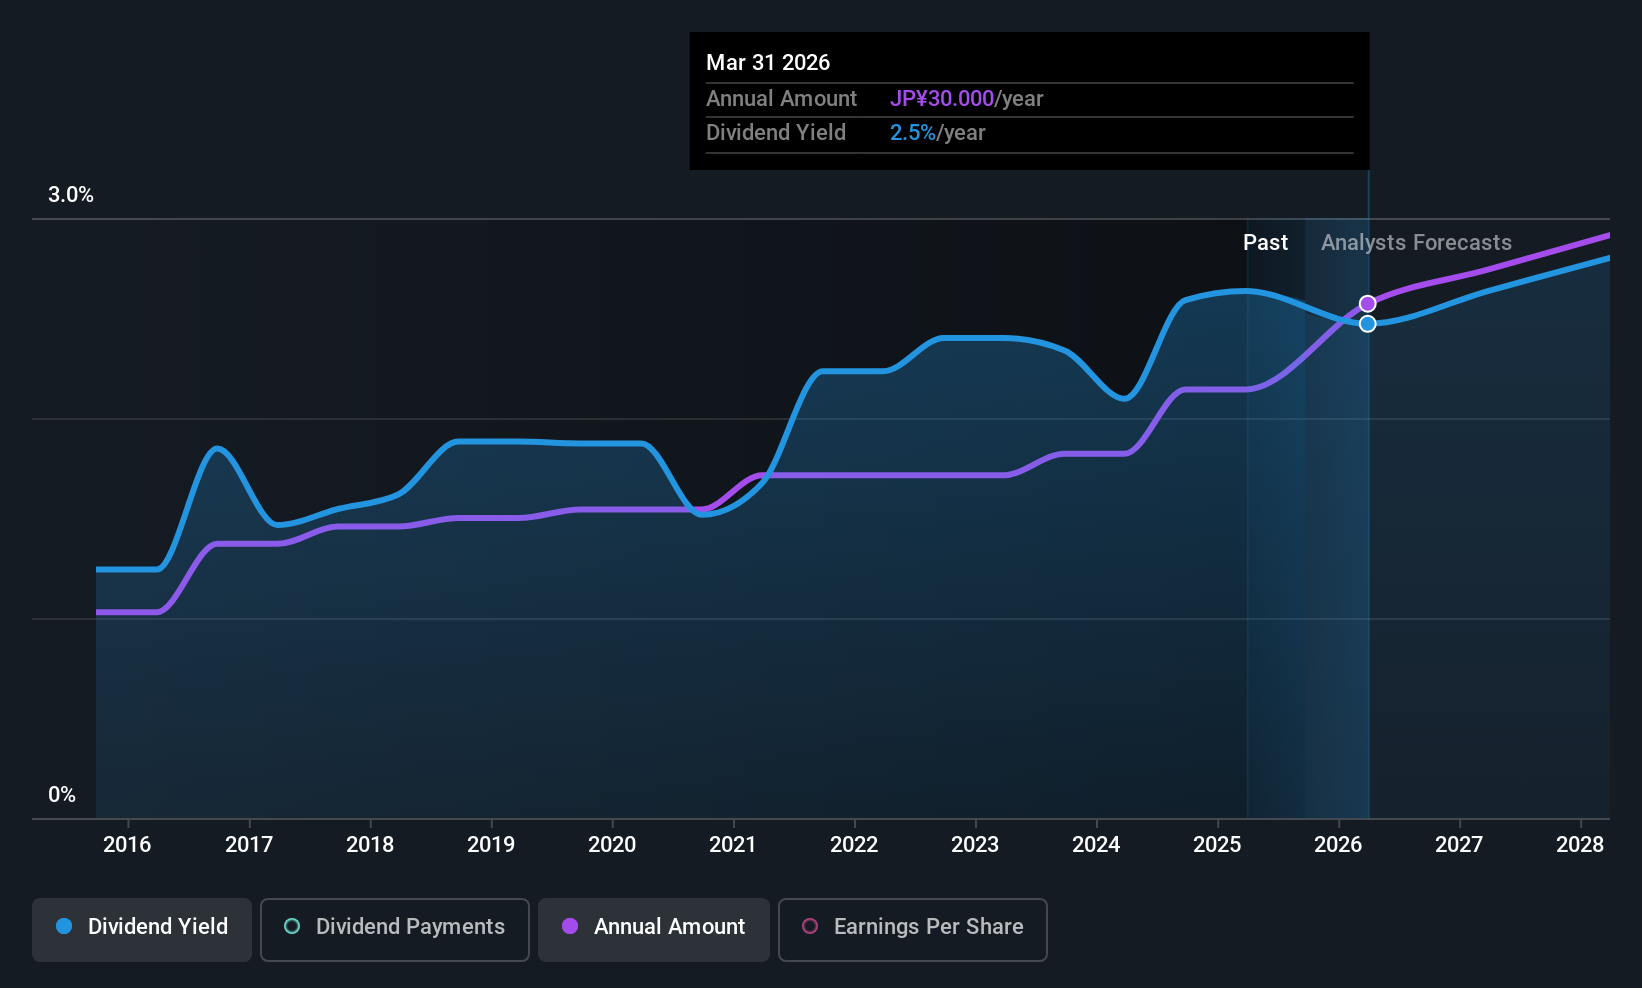Viewport: 1642px width, 988px height.
Task: Select the 2021 label on the x-axis
Action: pyautogui.click(x=733, y=845)
